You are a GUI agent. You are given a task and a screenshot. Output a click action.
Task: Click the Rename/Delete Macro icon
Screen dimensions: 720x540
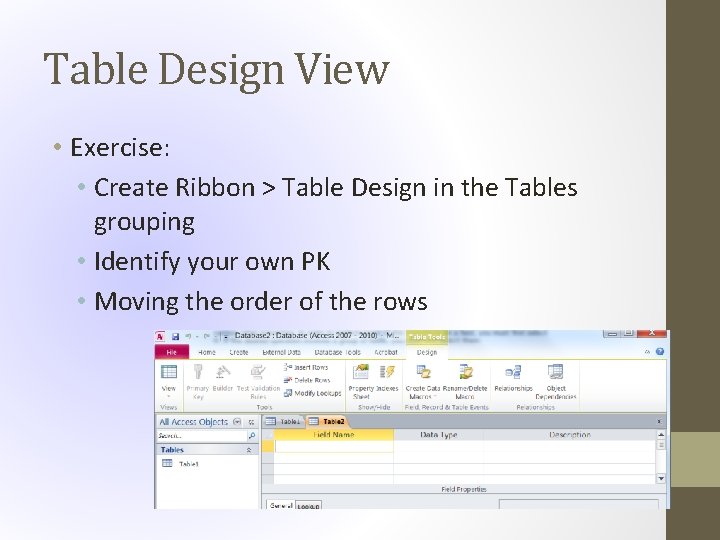pyautogui.click(x=466, y=372)
